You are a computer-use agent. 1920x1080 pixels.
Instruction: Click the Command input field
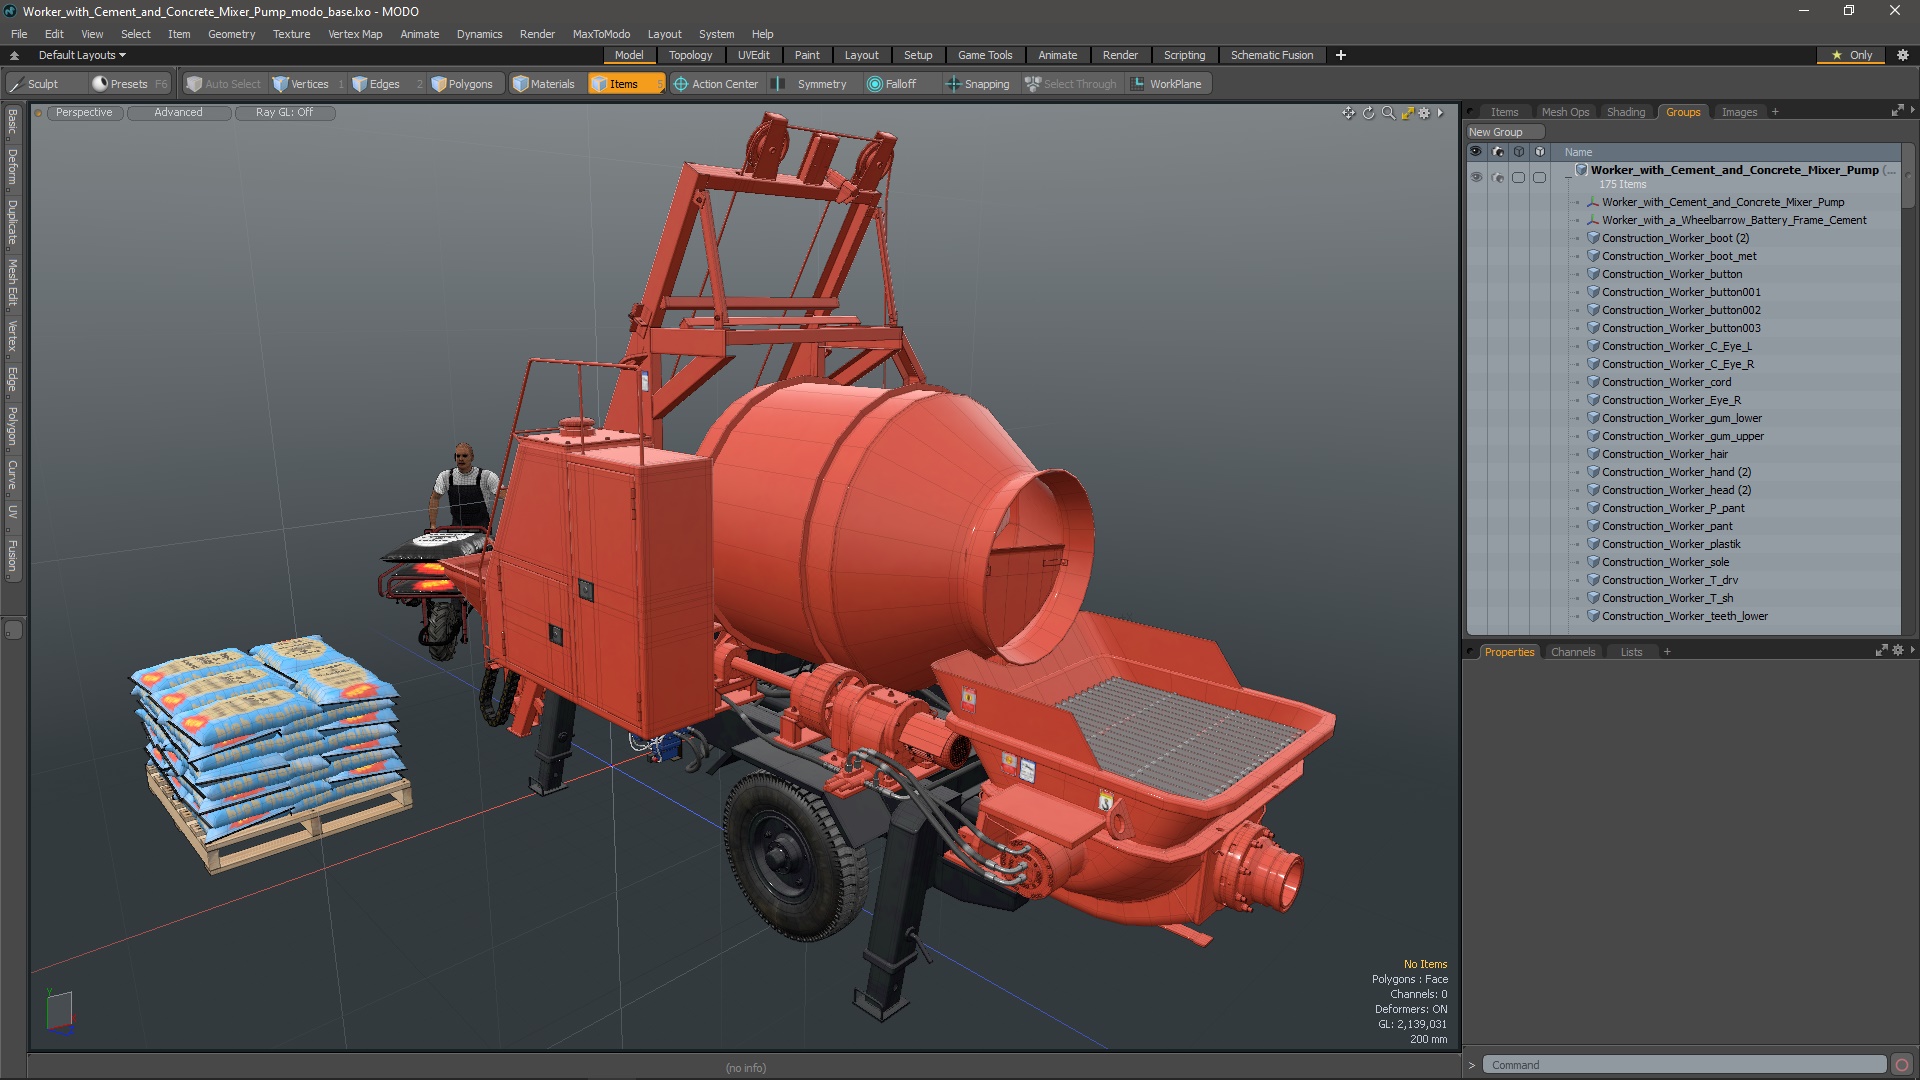[x=1683, y=1065]
